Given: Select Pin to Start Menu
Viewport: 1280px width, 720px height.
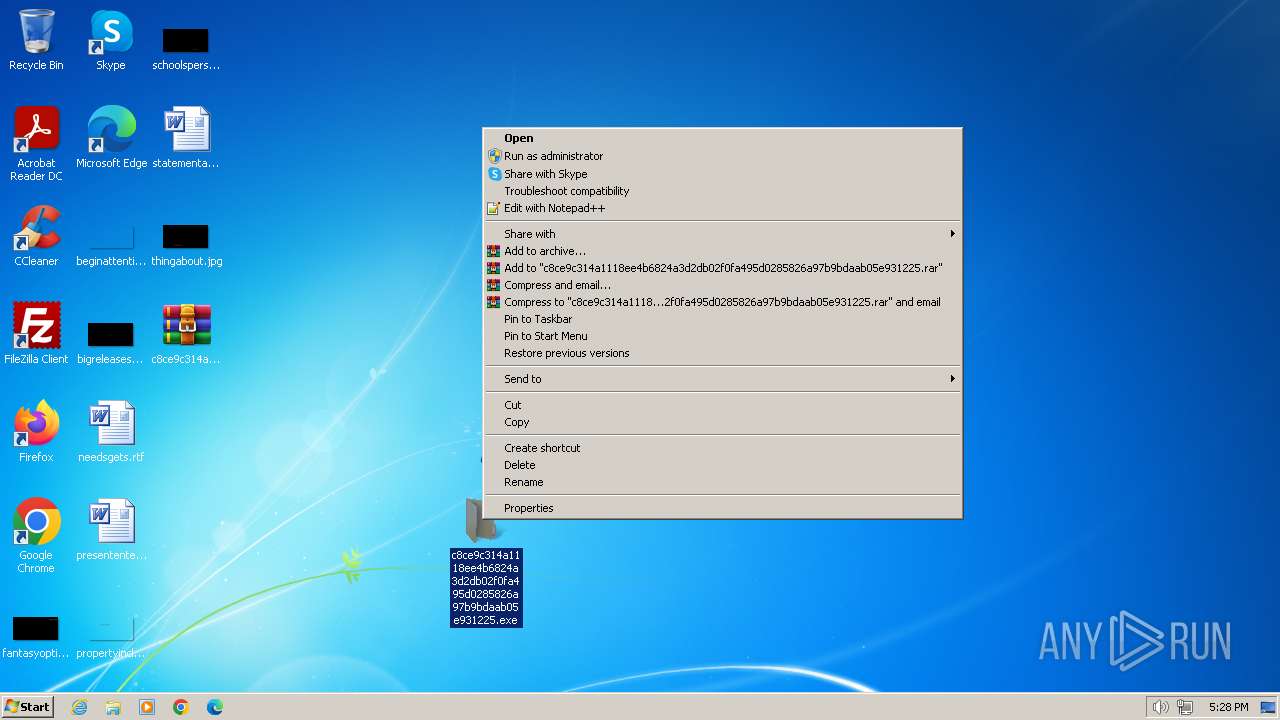Looking at the screenshot, I should [x=722, y=336].
